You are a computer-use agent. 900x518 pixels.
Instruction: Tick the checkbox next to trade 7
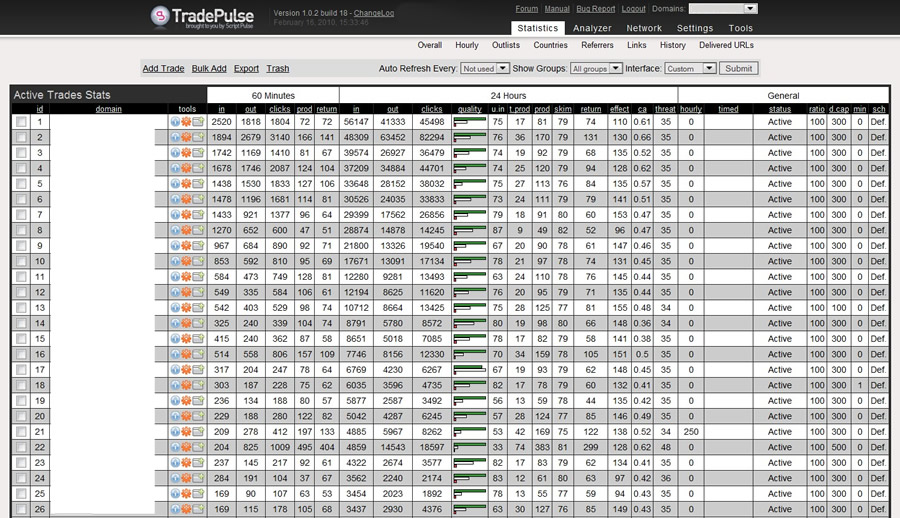tap(21, 215)
